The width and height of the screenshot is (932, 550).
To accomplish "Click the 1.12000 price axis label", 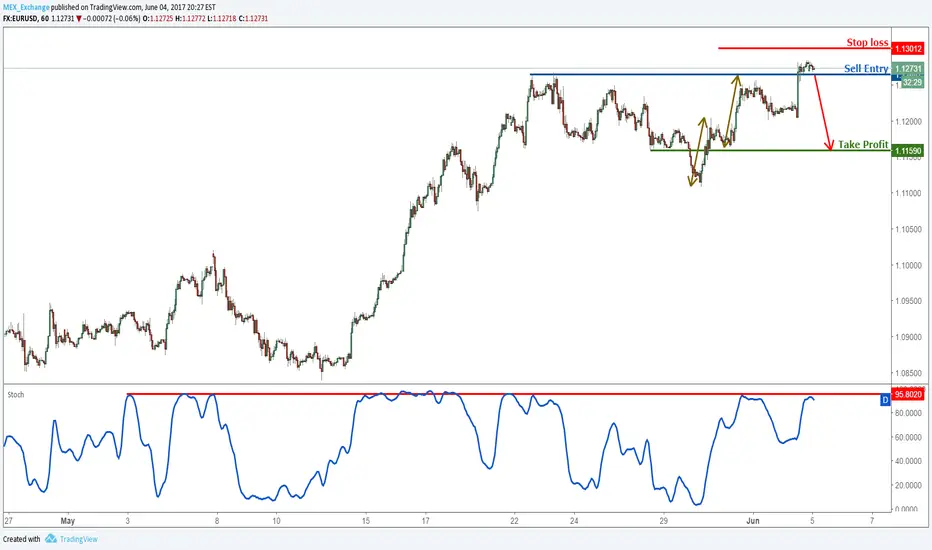I will [909, 121].
